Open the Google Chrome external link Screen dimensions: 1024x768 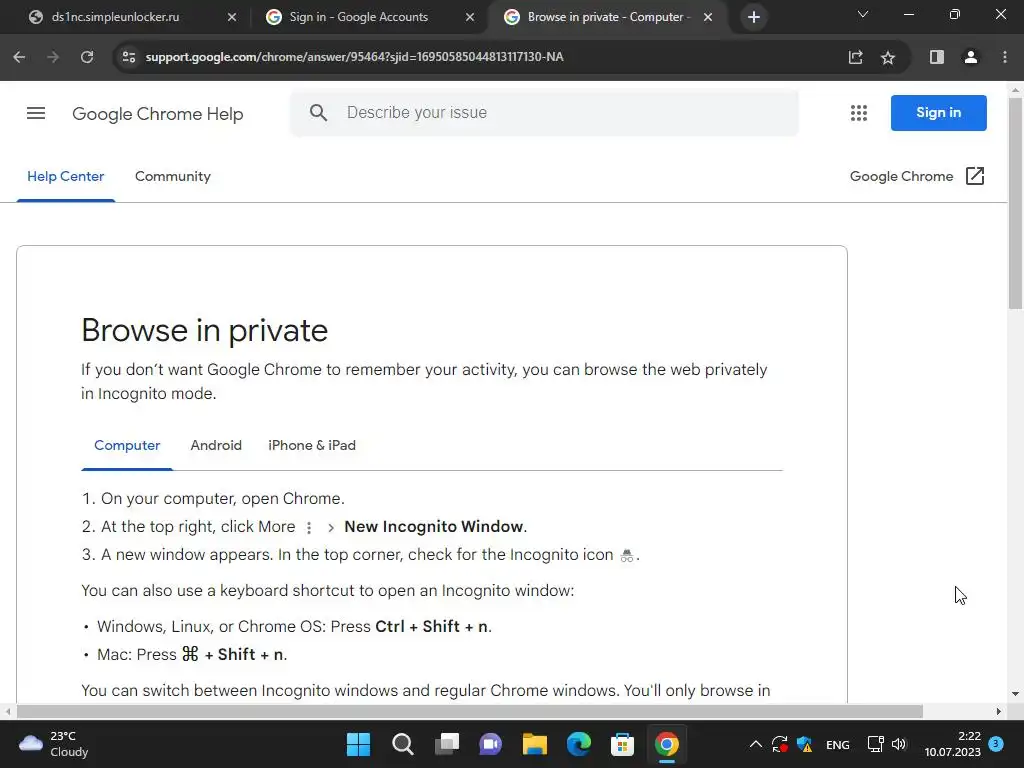(x=917, y=176)
